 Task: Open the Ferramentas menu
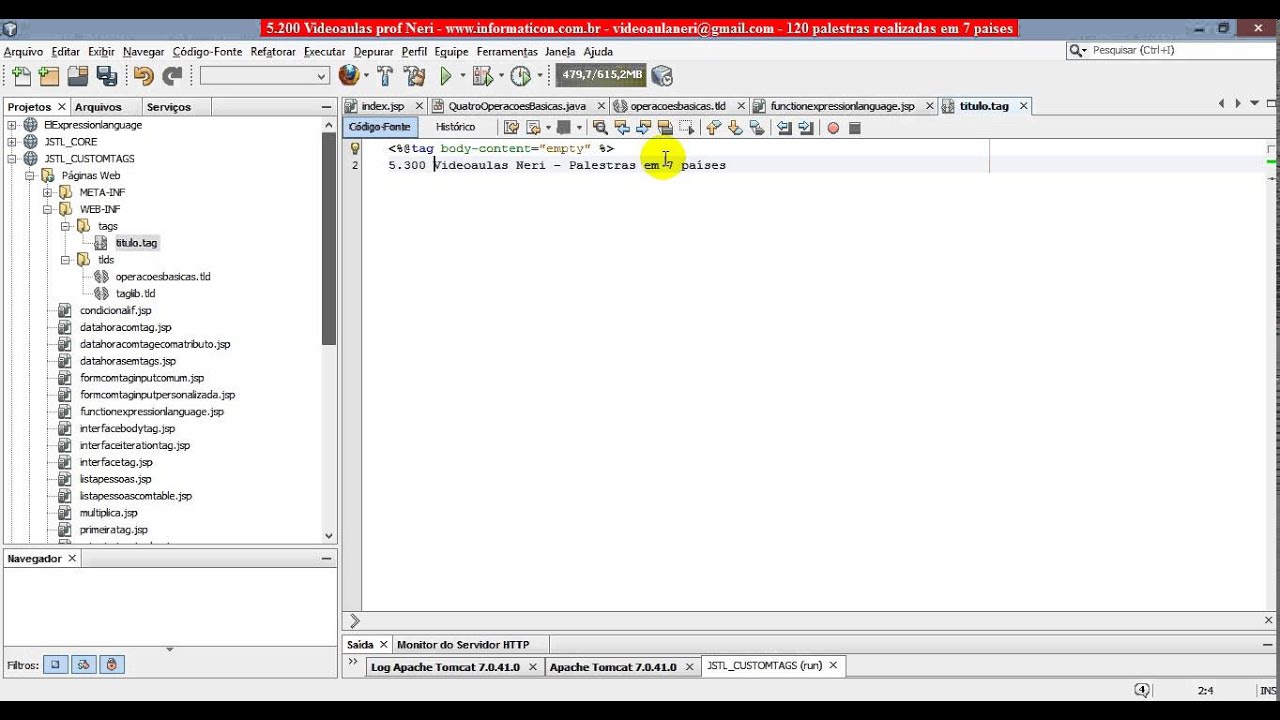(x=507, y=51)
